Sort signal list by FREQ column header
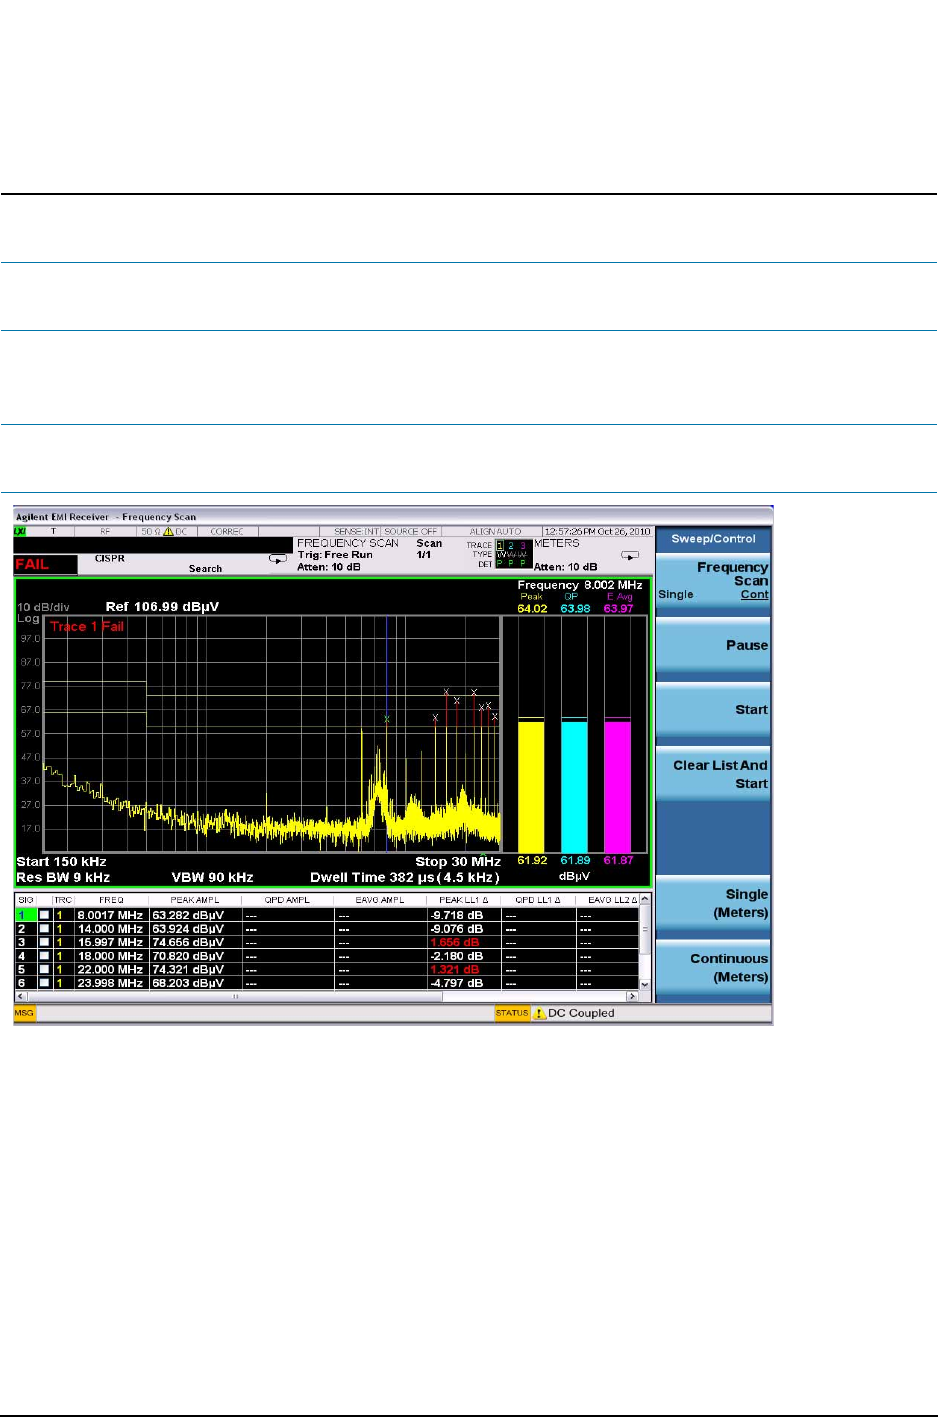 point(112,900)
